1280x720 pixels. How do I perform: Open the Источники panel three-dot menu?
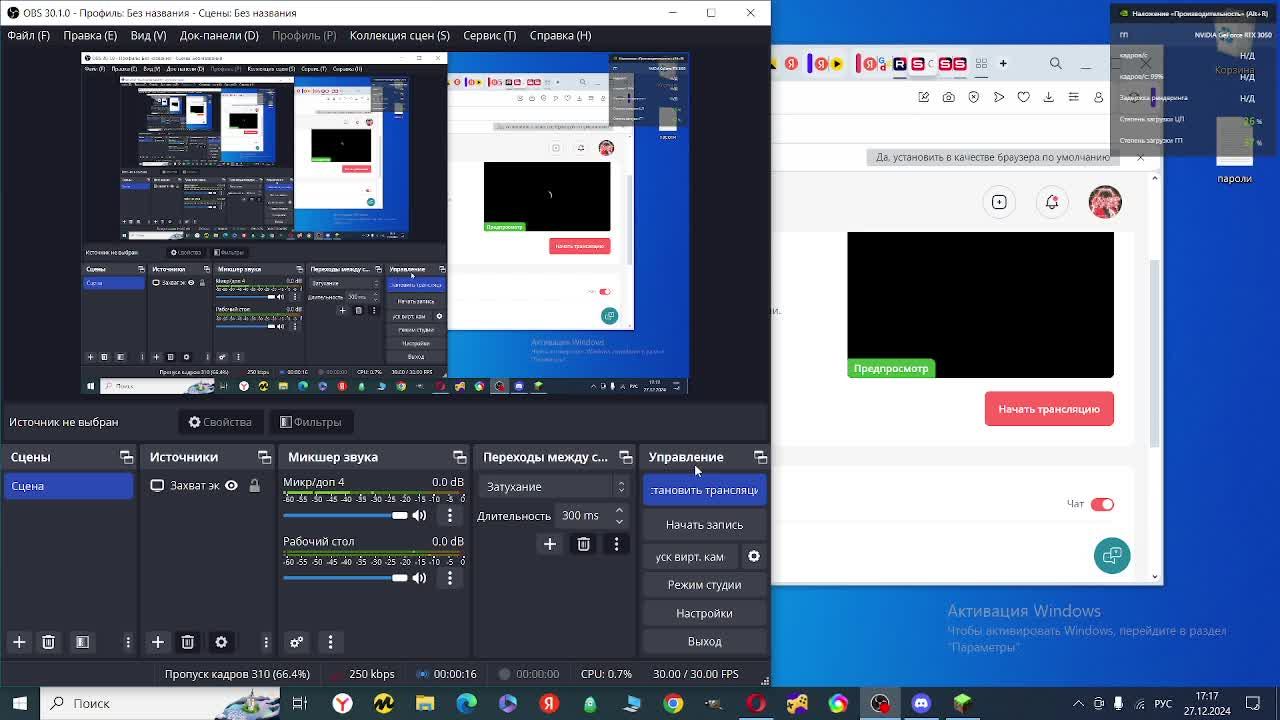266,642
